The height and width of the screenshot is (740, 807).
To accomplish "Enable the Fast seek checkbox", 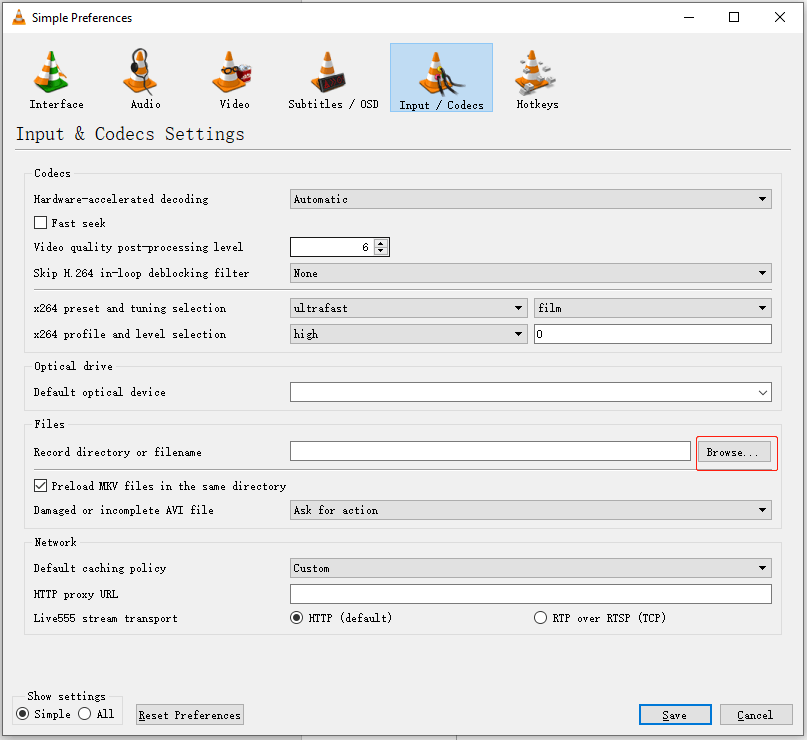I will (x=40, y=223).
